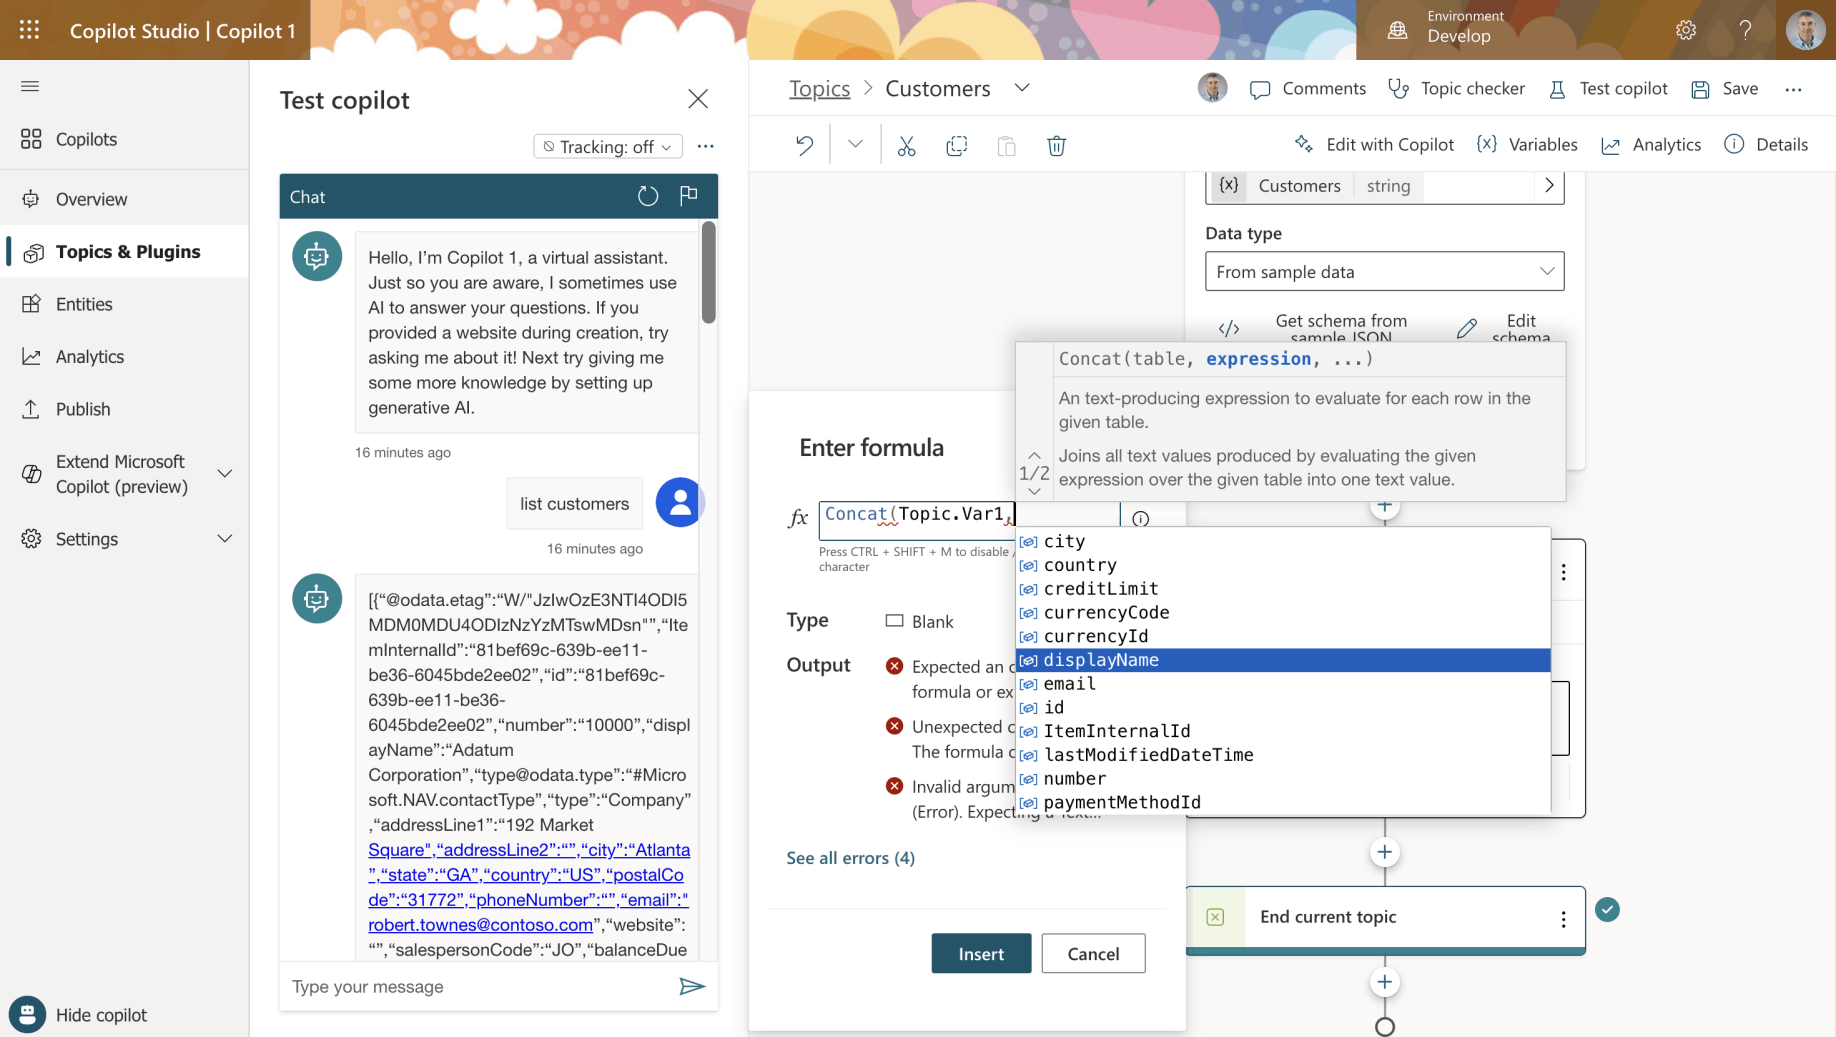The width and height of the screenshot is (1836, 1037).
Task: Cut the selected node with scissors icon
Action: [x=907, y=146]
